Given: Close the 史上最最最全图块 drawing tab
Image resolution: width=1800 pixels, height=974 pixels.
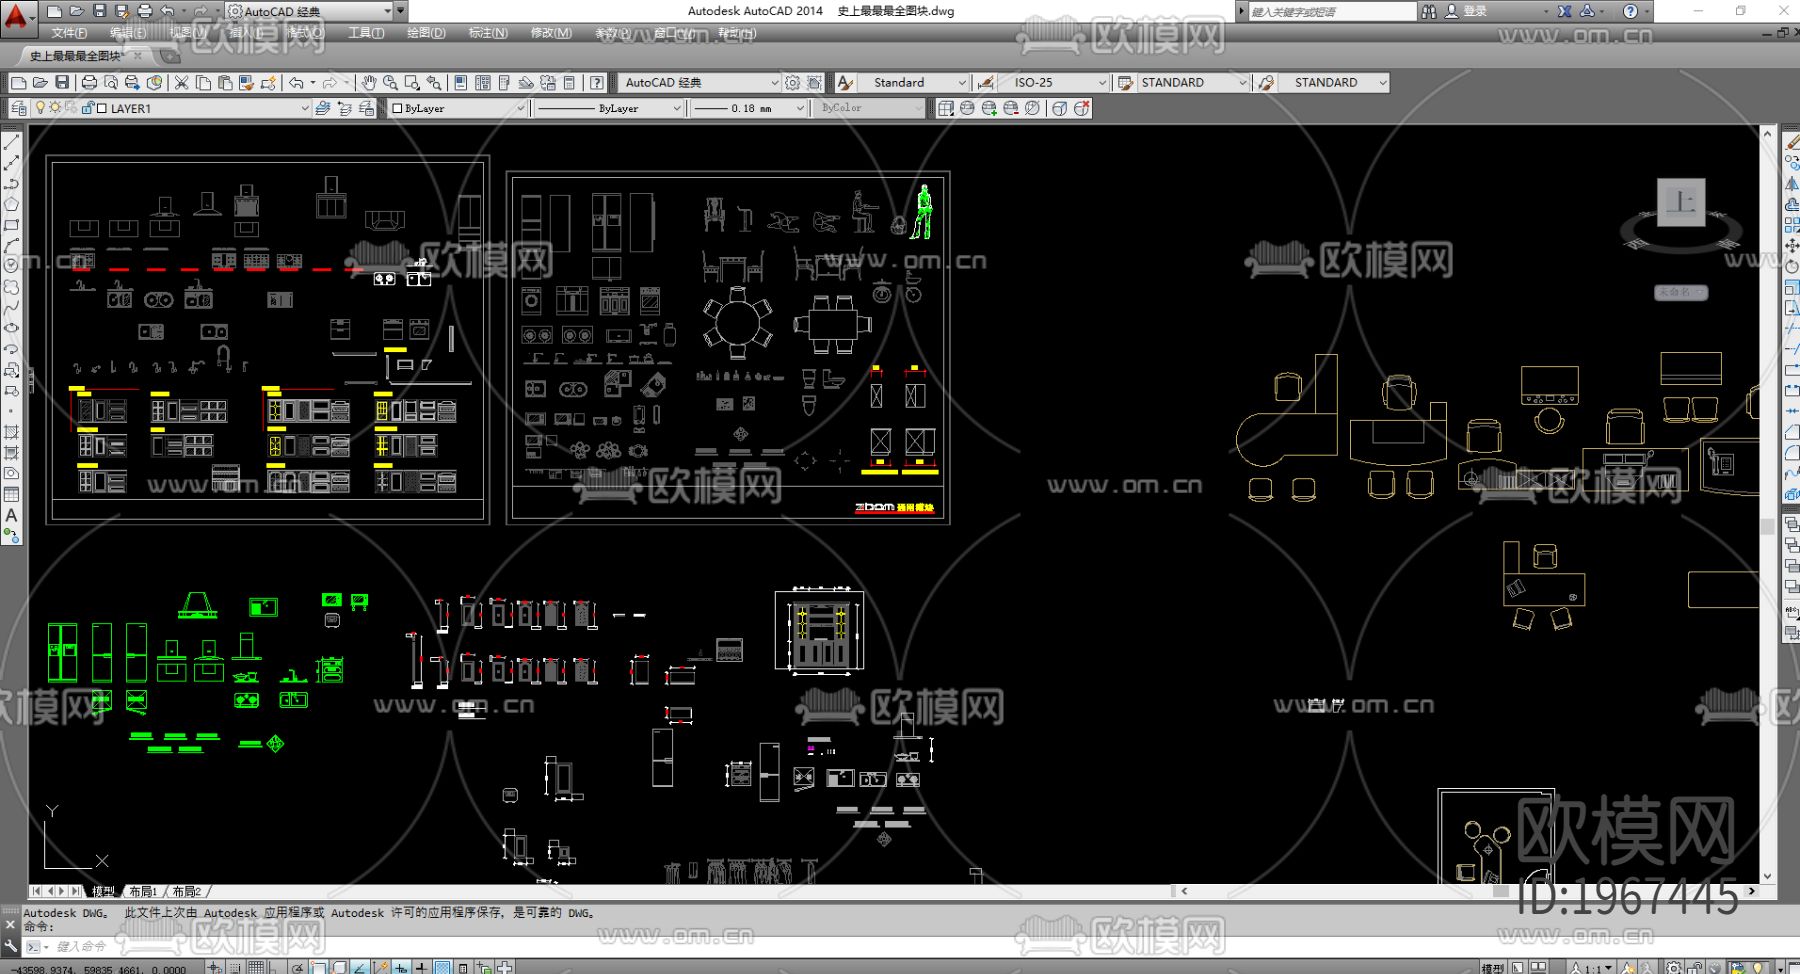Looking at the screenshot, I should tap(138, 56).
